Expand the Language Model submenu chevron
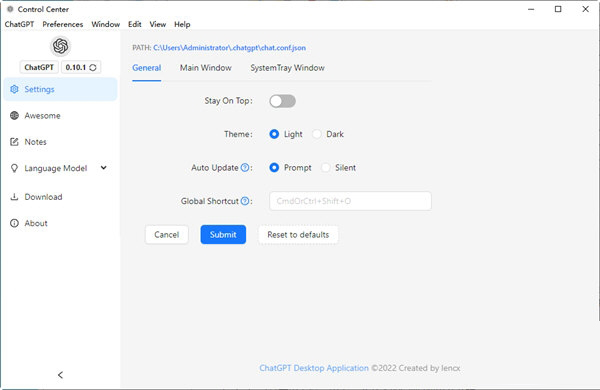The width and height of the screenshot is (600, 390). [x=104, y=168]
